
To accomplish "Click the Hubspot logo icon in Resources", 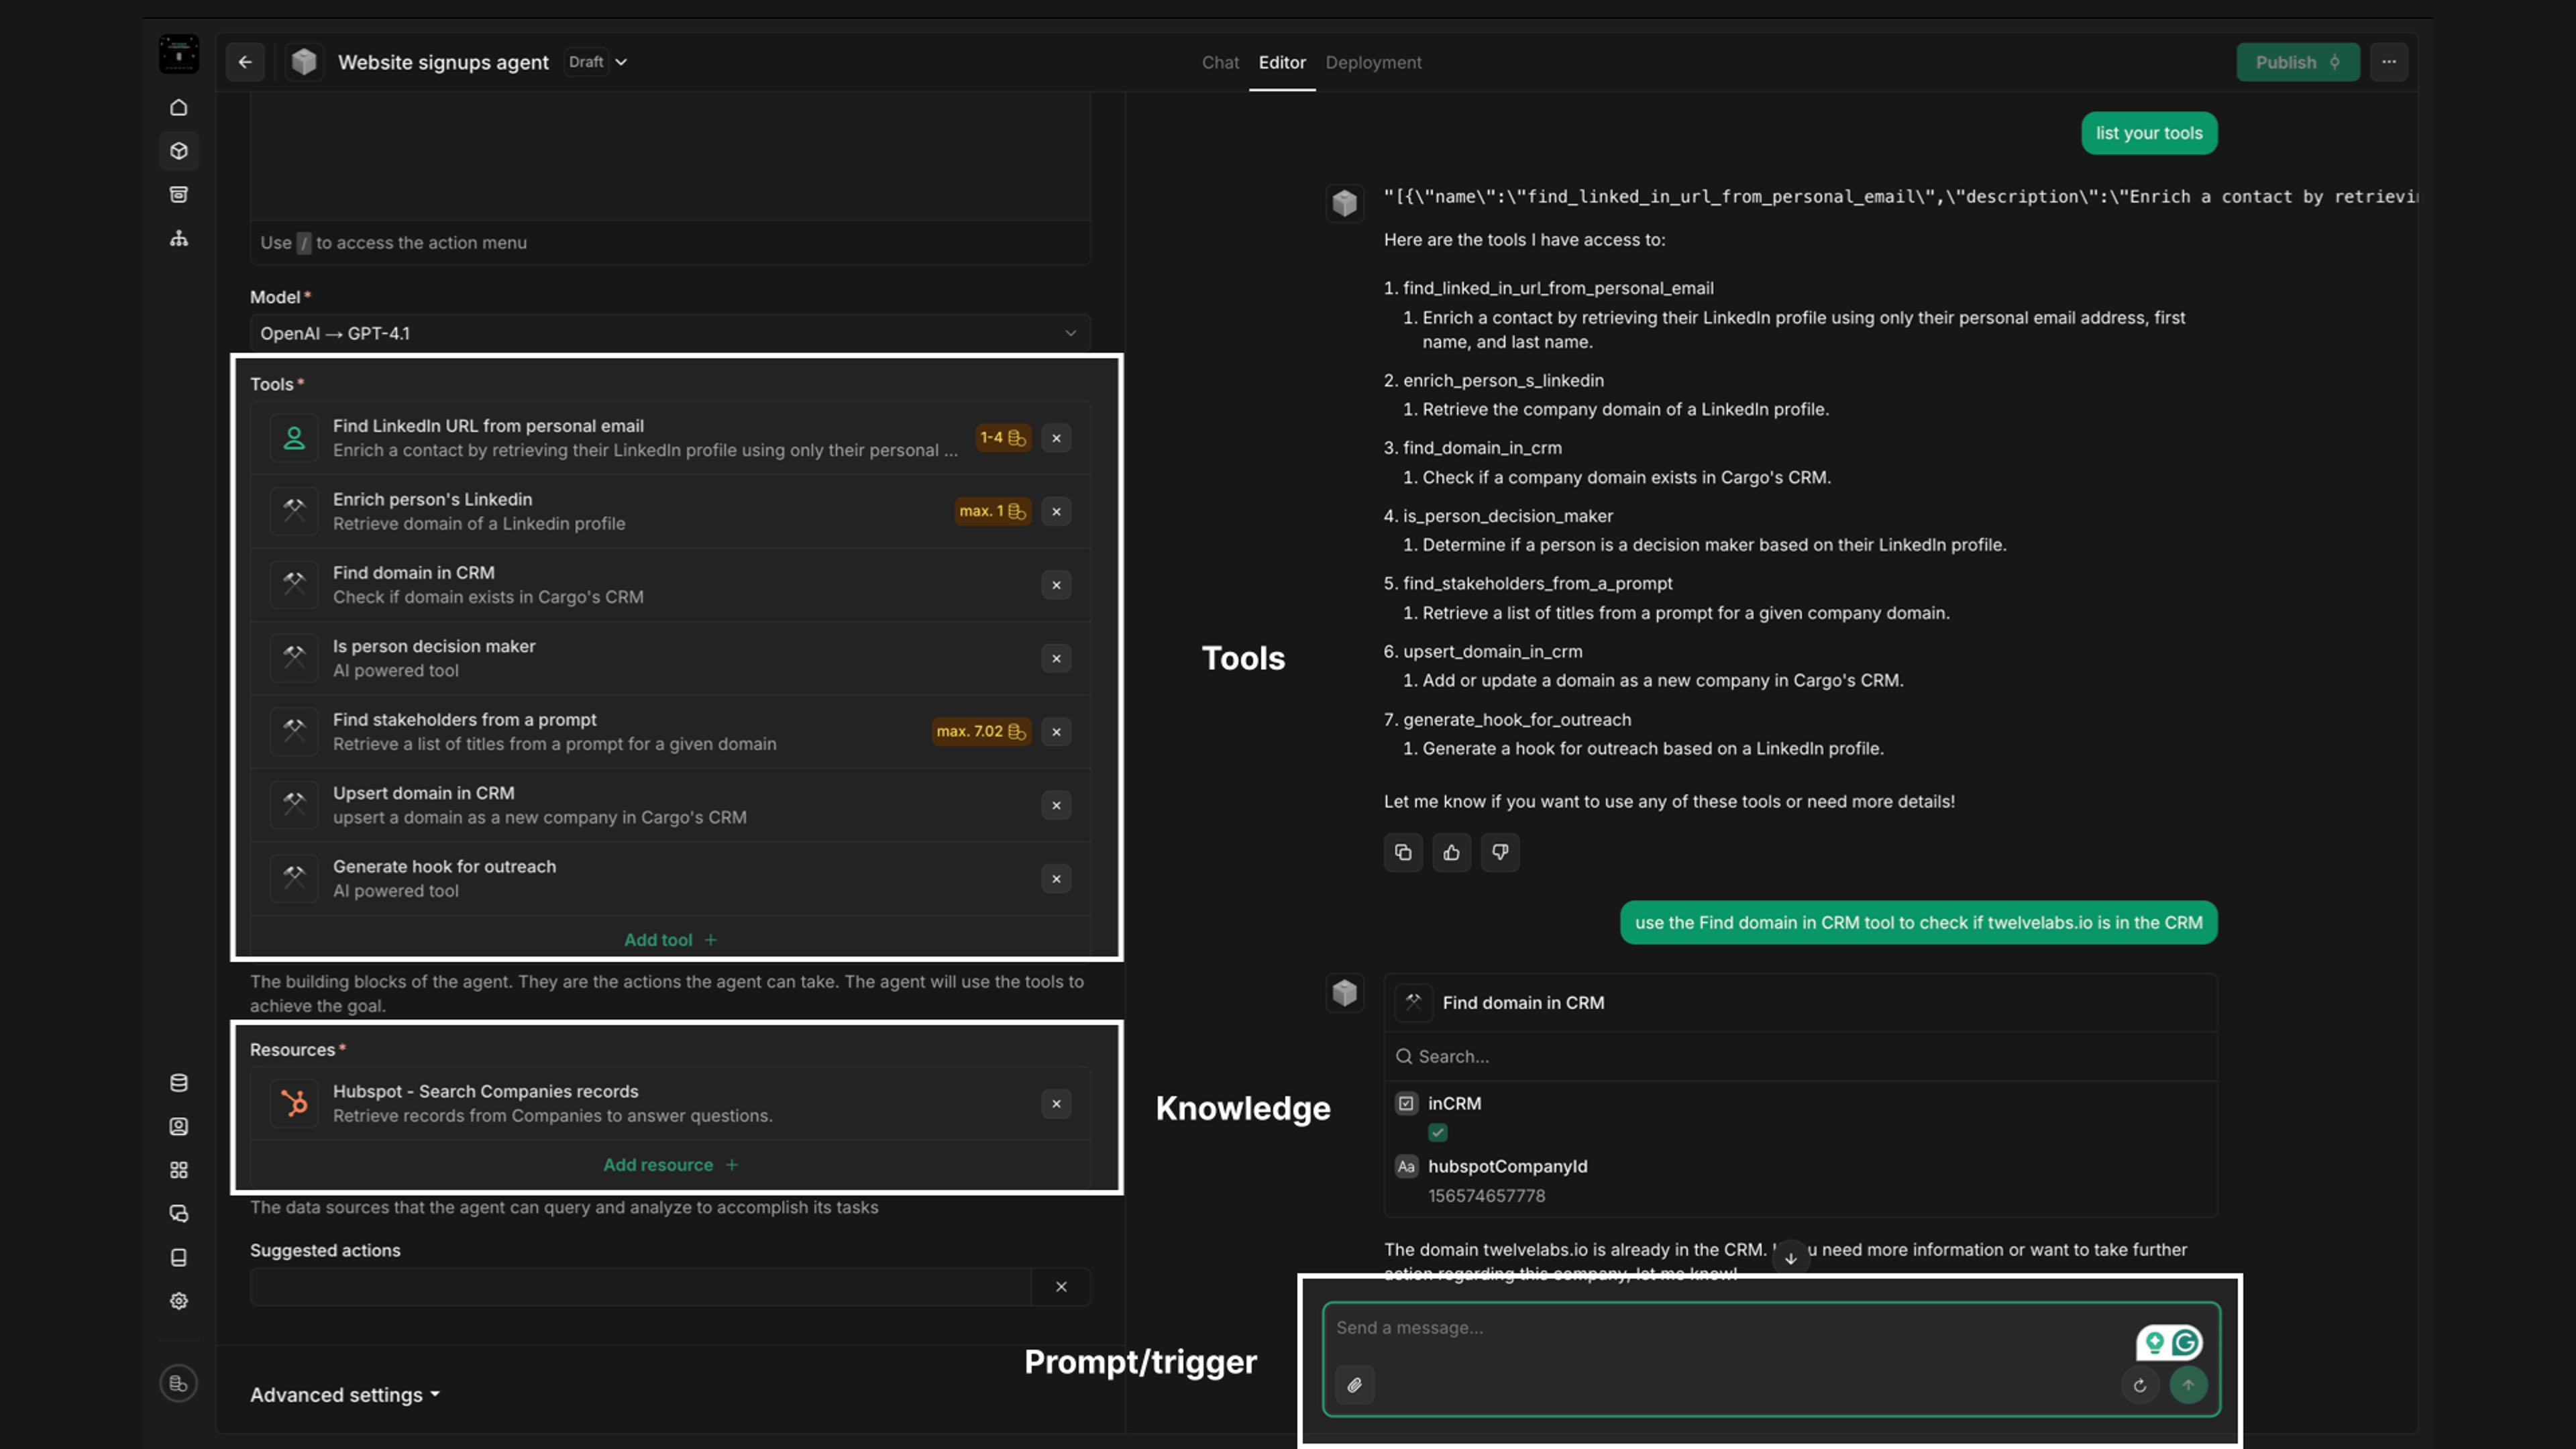I will click(294, 1104).
